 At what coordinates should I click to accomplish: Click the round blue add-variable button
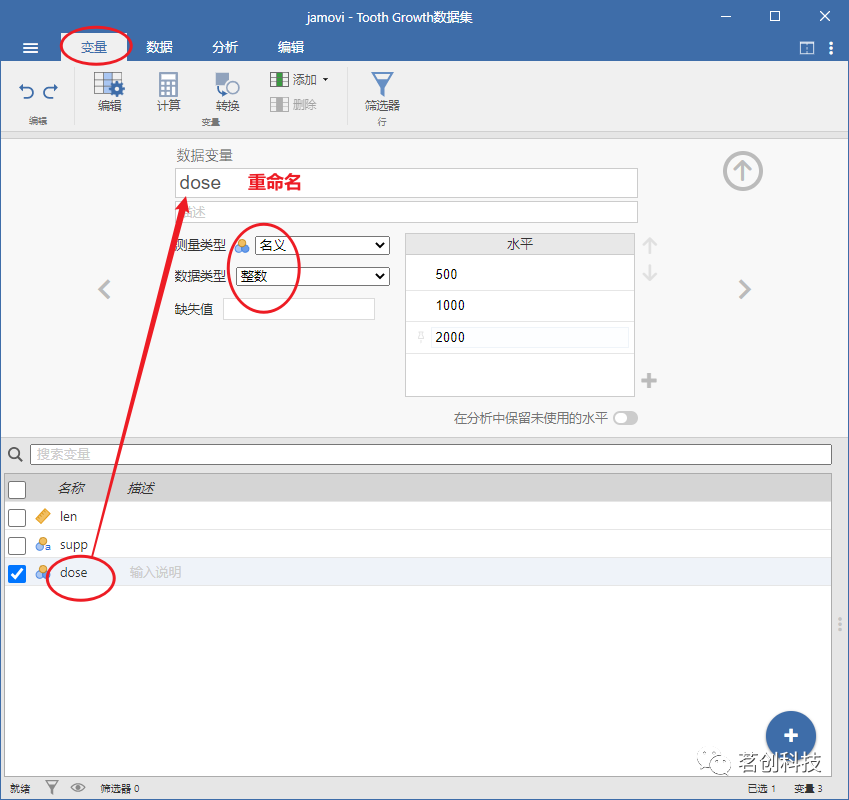point(791,736)
